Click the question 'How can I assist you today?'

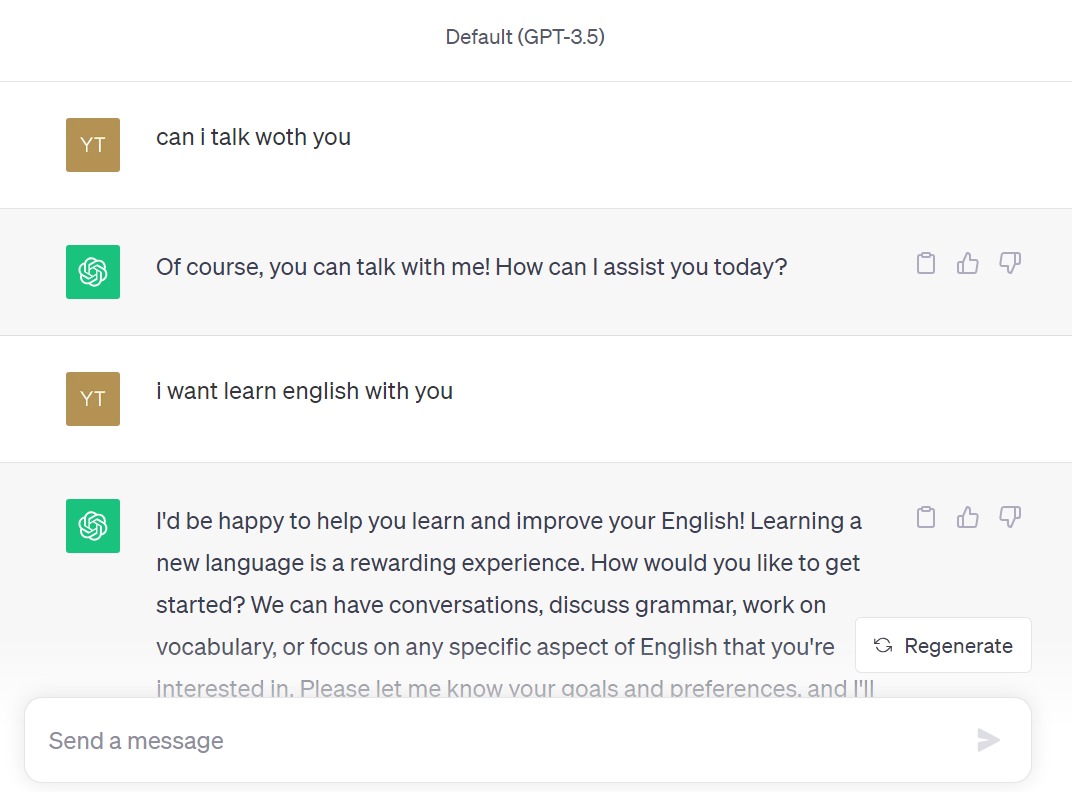click(x=641, y=268)
